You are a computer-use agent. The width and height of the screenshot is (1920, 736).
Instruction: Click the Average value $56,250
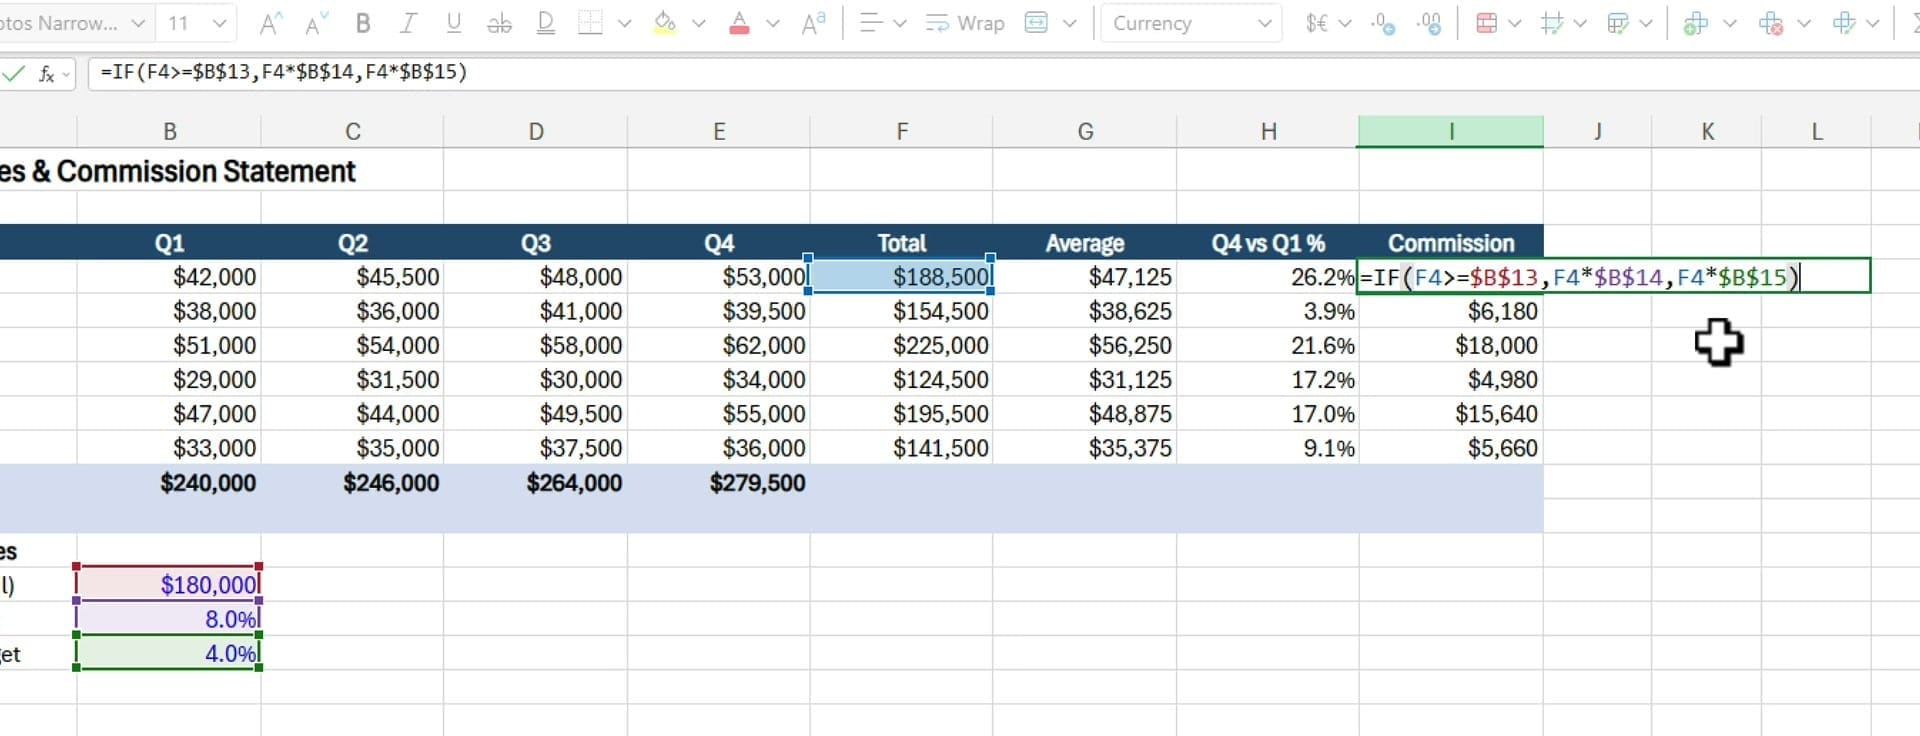(x=1085, y=345)
